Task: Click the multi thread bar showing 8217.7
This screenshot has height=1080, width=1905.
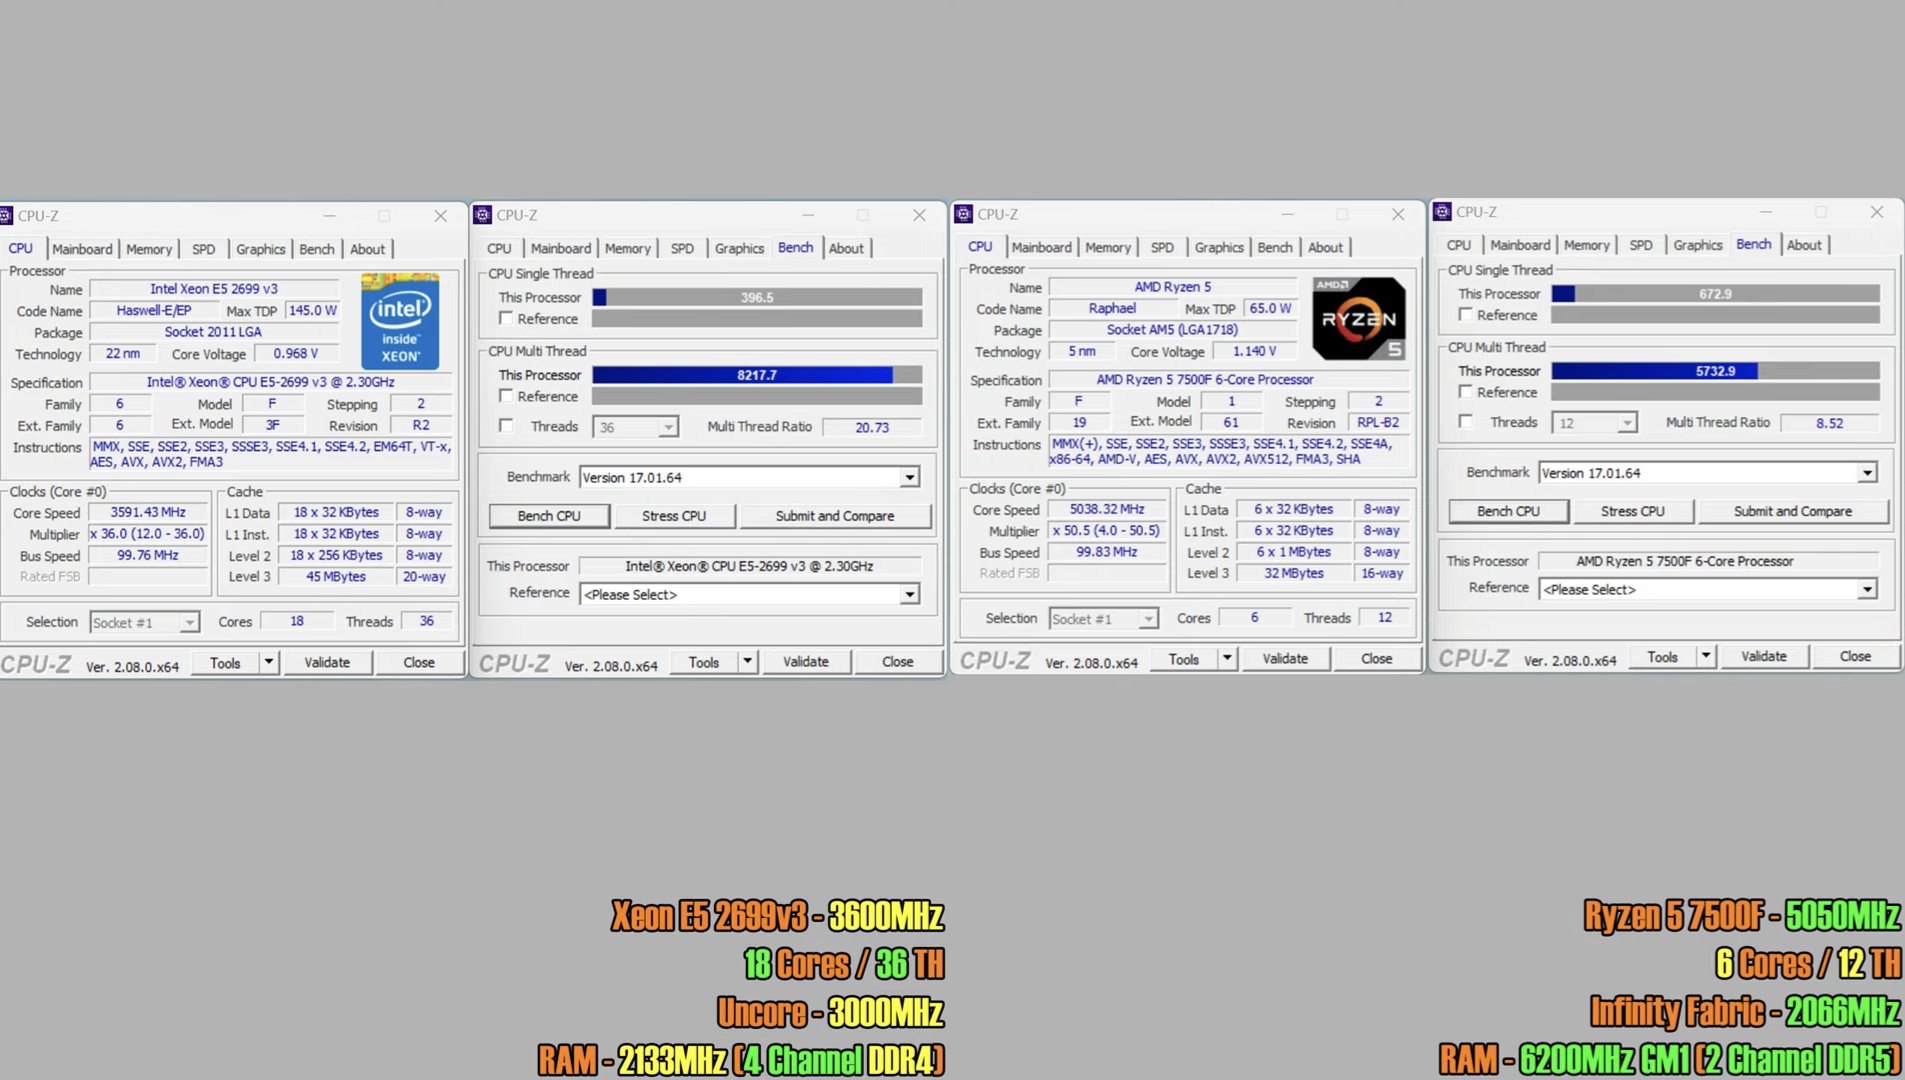Action: [x=757, y=375]
